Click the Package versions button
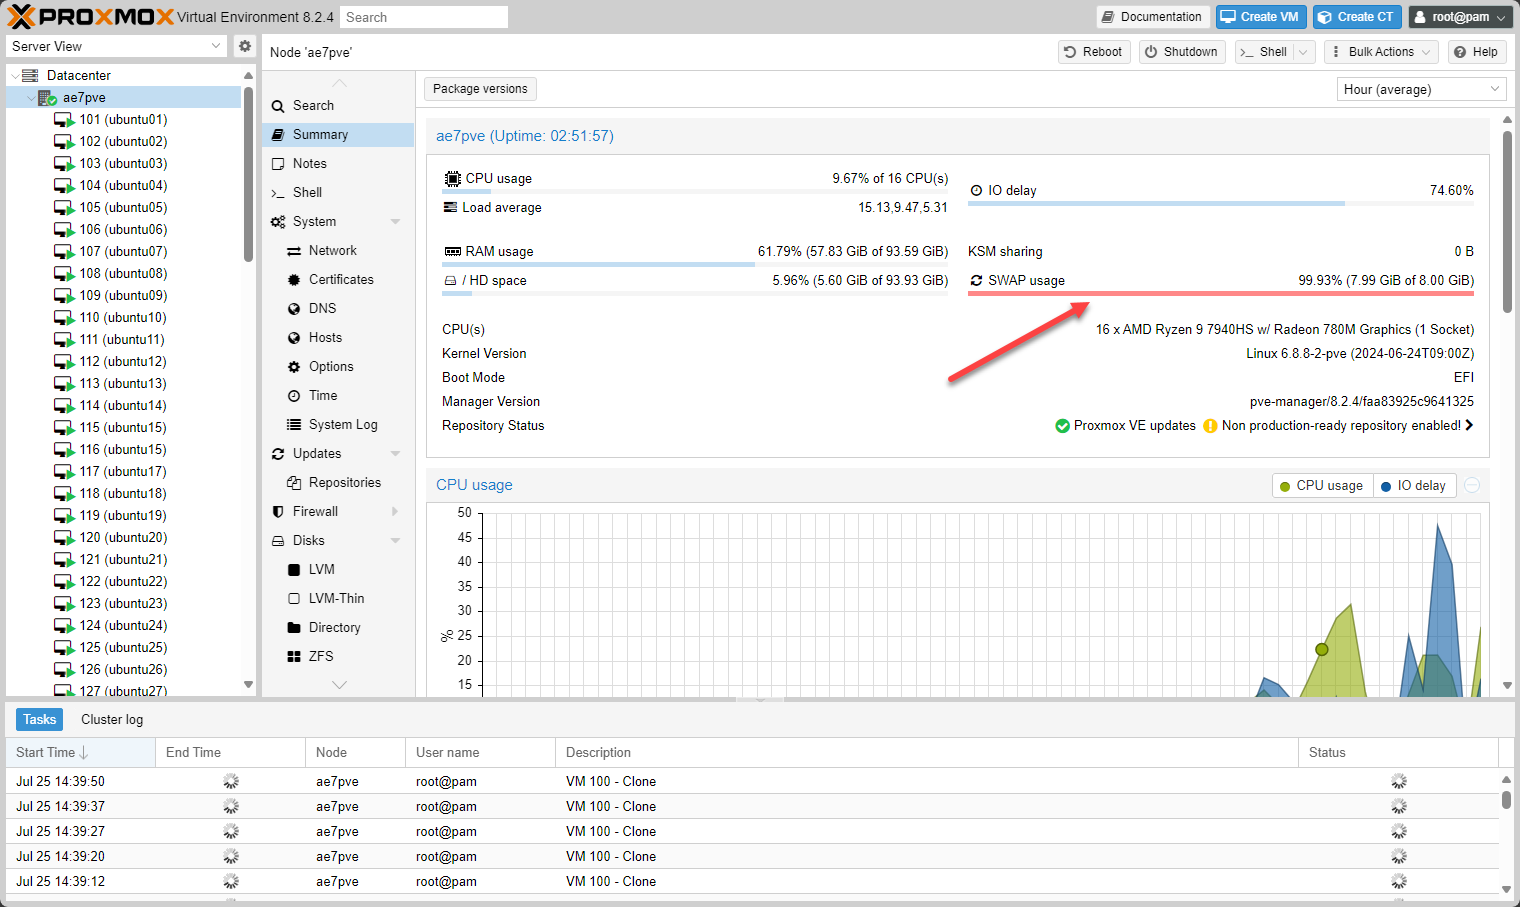 pos(480,89)
